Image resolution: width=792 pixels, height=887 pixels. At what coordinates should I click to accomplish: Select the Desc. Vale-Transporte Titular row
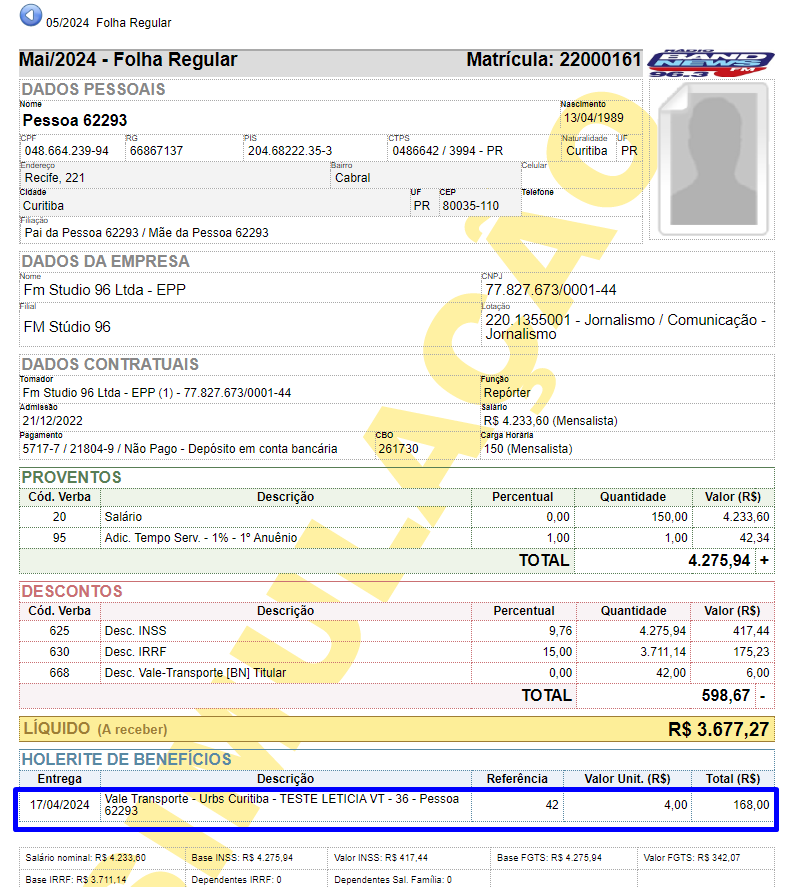397,673
